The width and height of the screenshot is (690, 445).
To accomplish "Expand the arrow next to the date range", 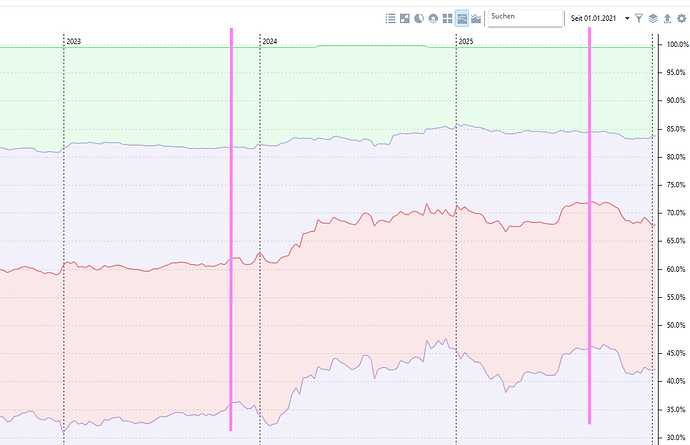I will coord(627,18).
